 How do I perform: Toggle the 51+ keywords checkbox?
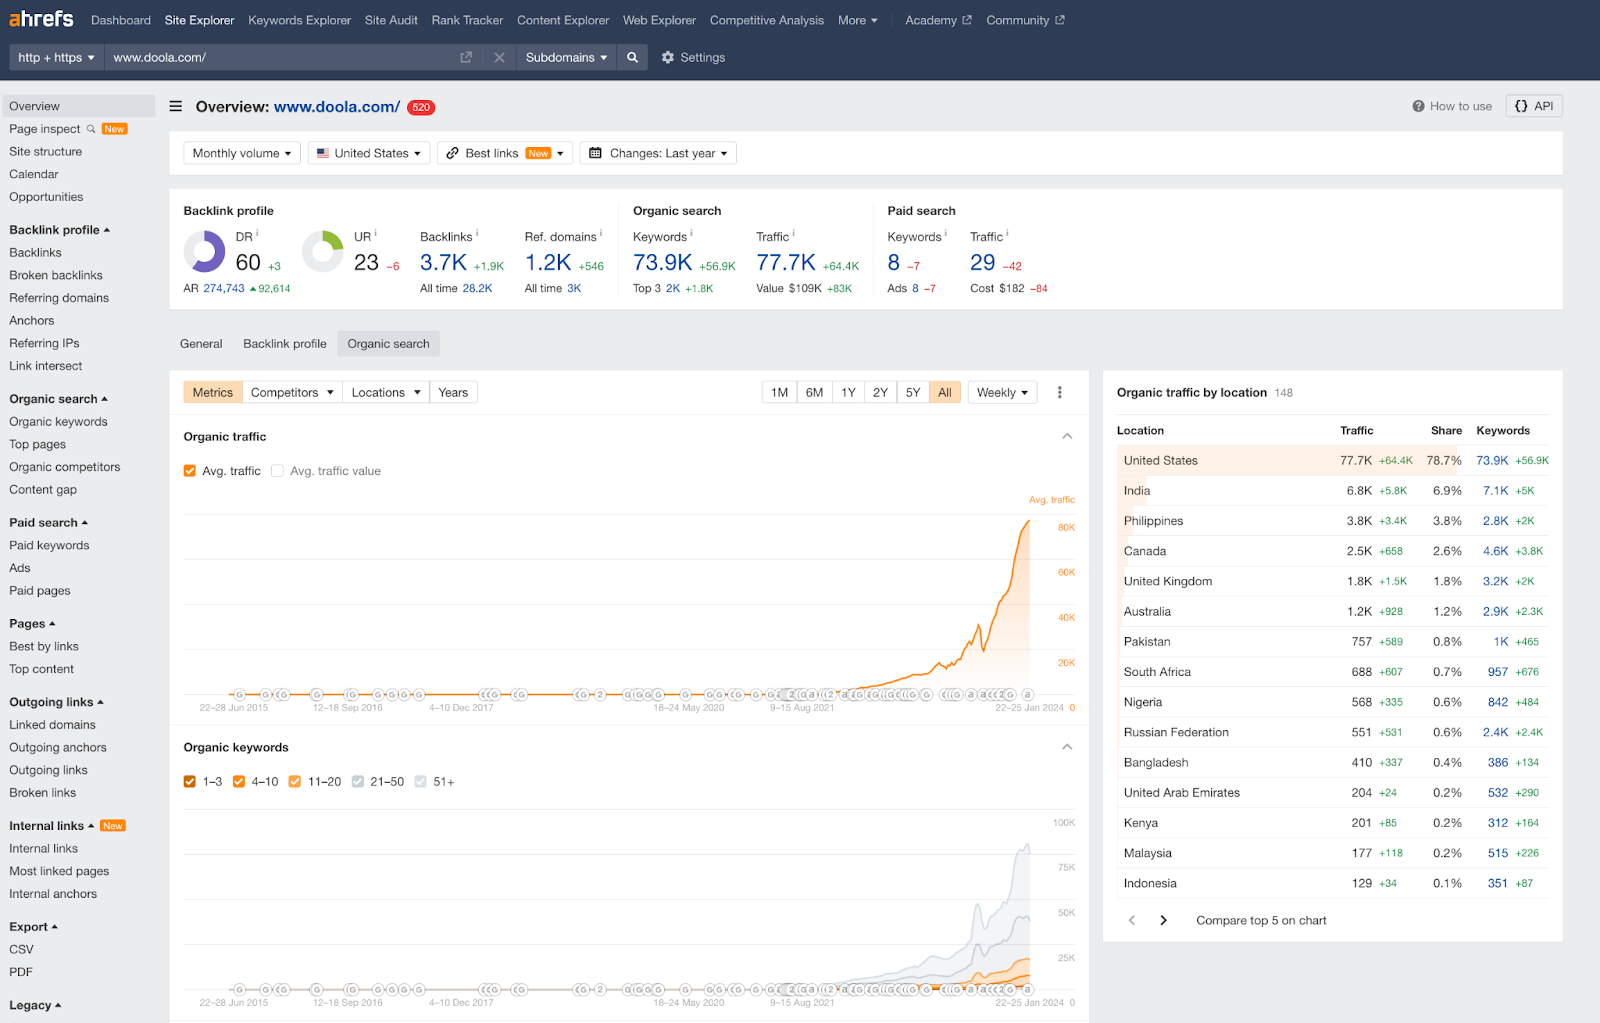pyautogui.click(x=421, y=782)
